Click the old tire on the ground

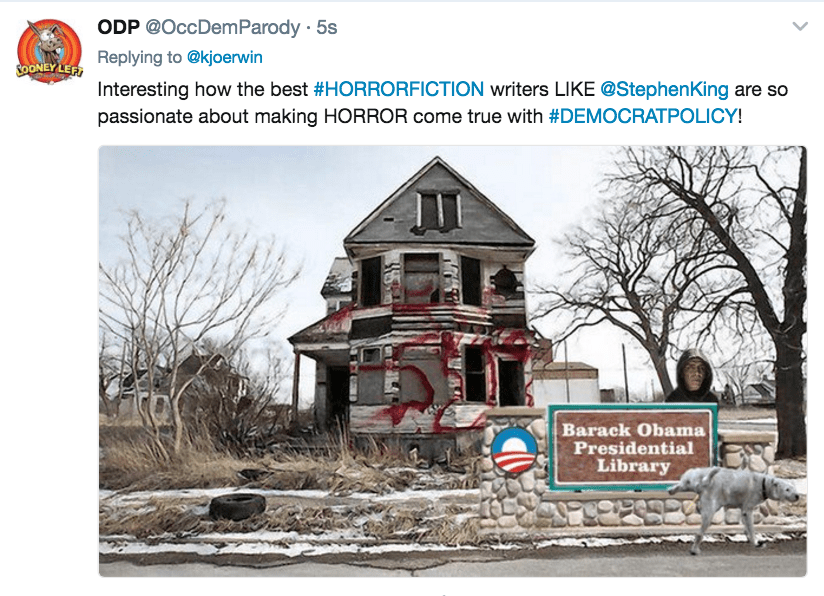(x=238, y=506)
